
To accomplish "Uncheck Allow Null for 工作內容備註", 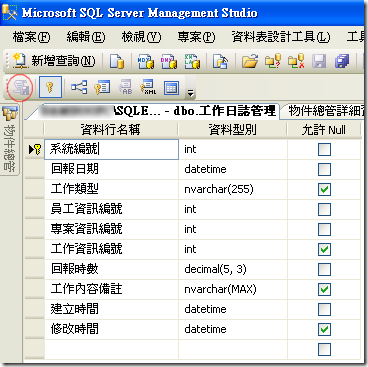I will [x=324, y=289].
